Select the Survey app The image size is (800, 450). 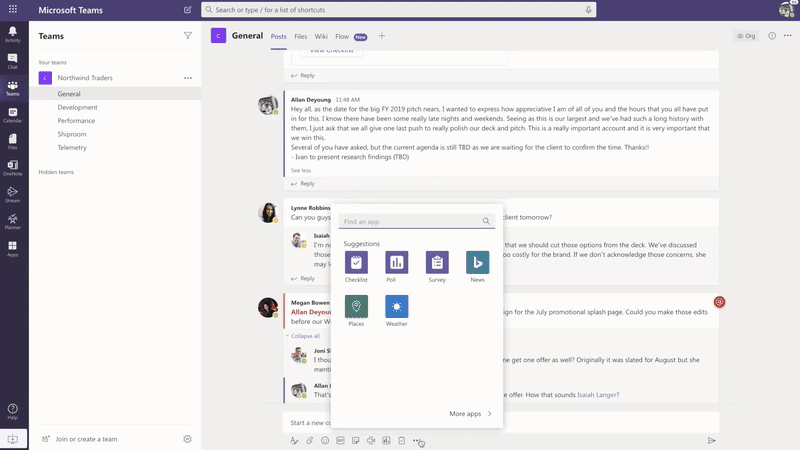(437, 267)
